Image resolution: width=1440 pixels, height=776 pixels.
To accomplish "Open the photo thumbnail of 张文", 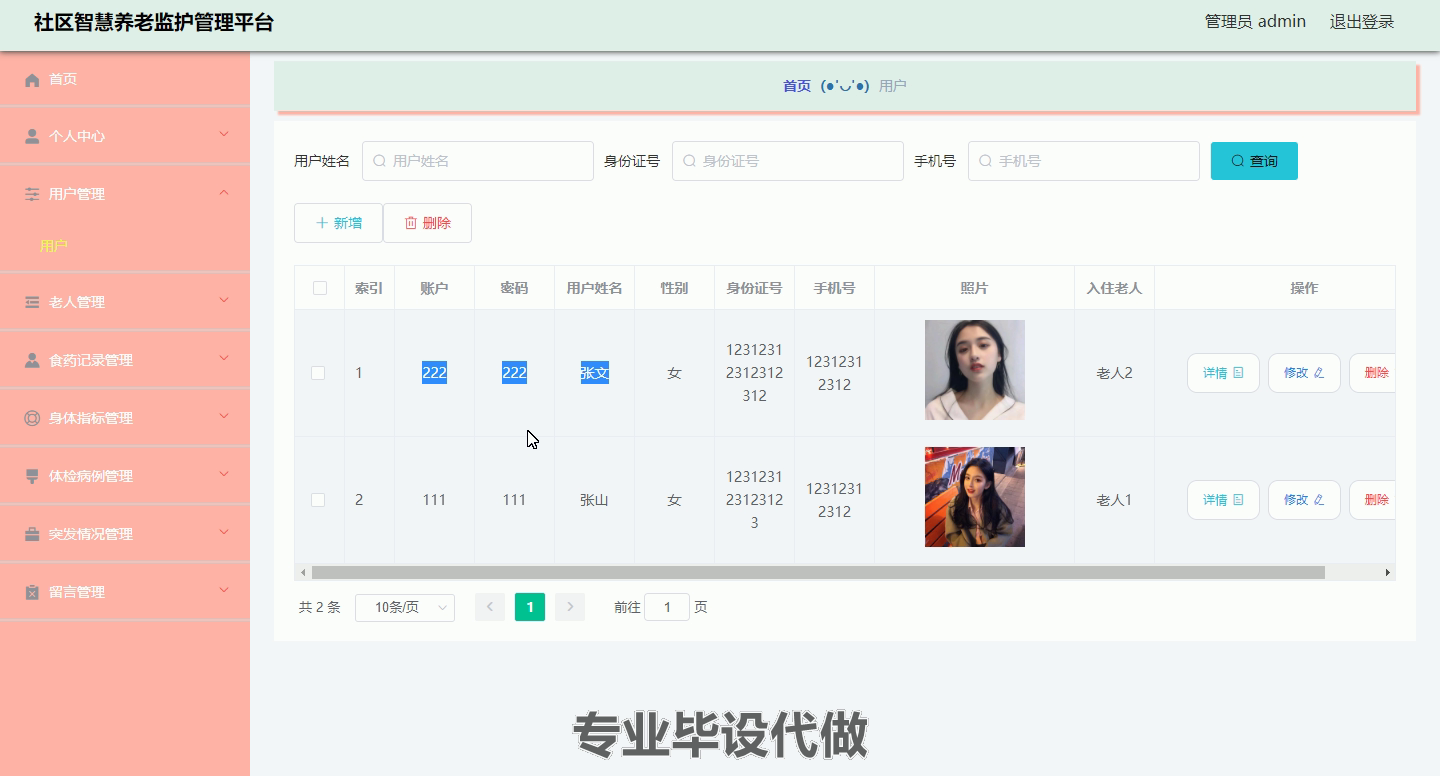I will click(x=975, y=370).
